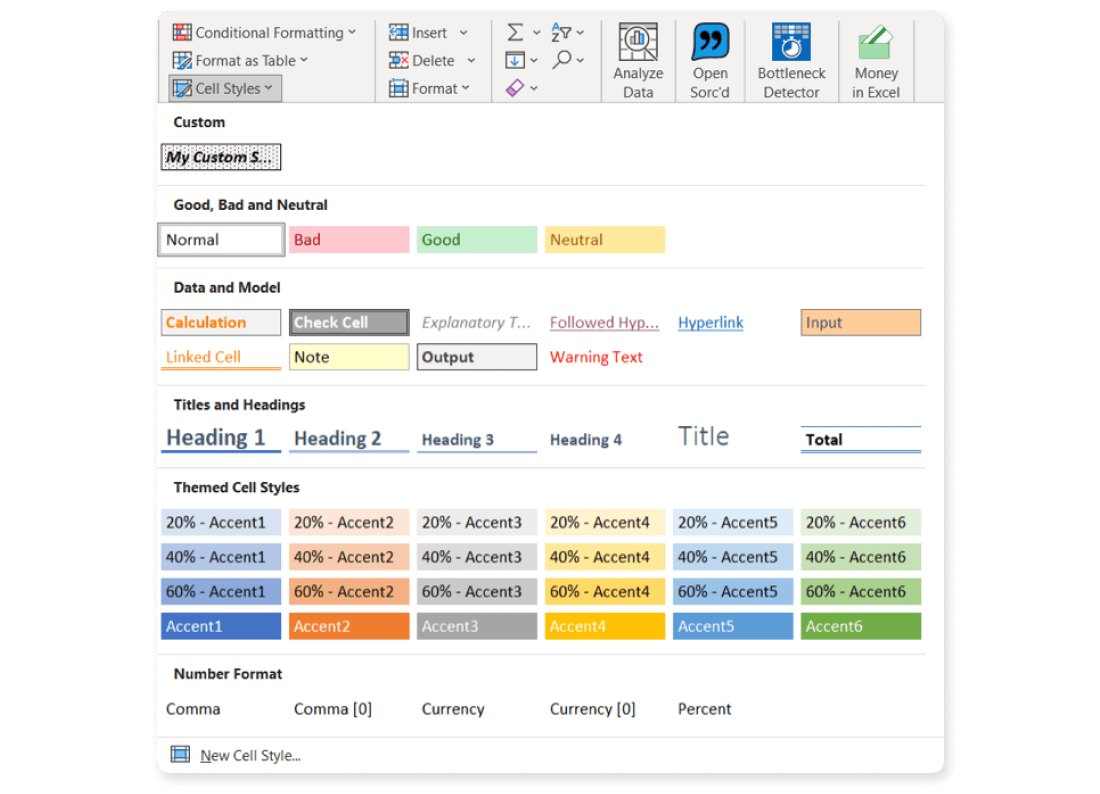Click the Clear eraser icon
The width and height of the screenshot is (1100, 794).
(x=515, y=88)
